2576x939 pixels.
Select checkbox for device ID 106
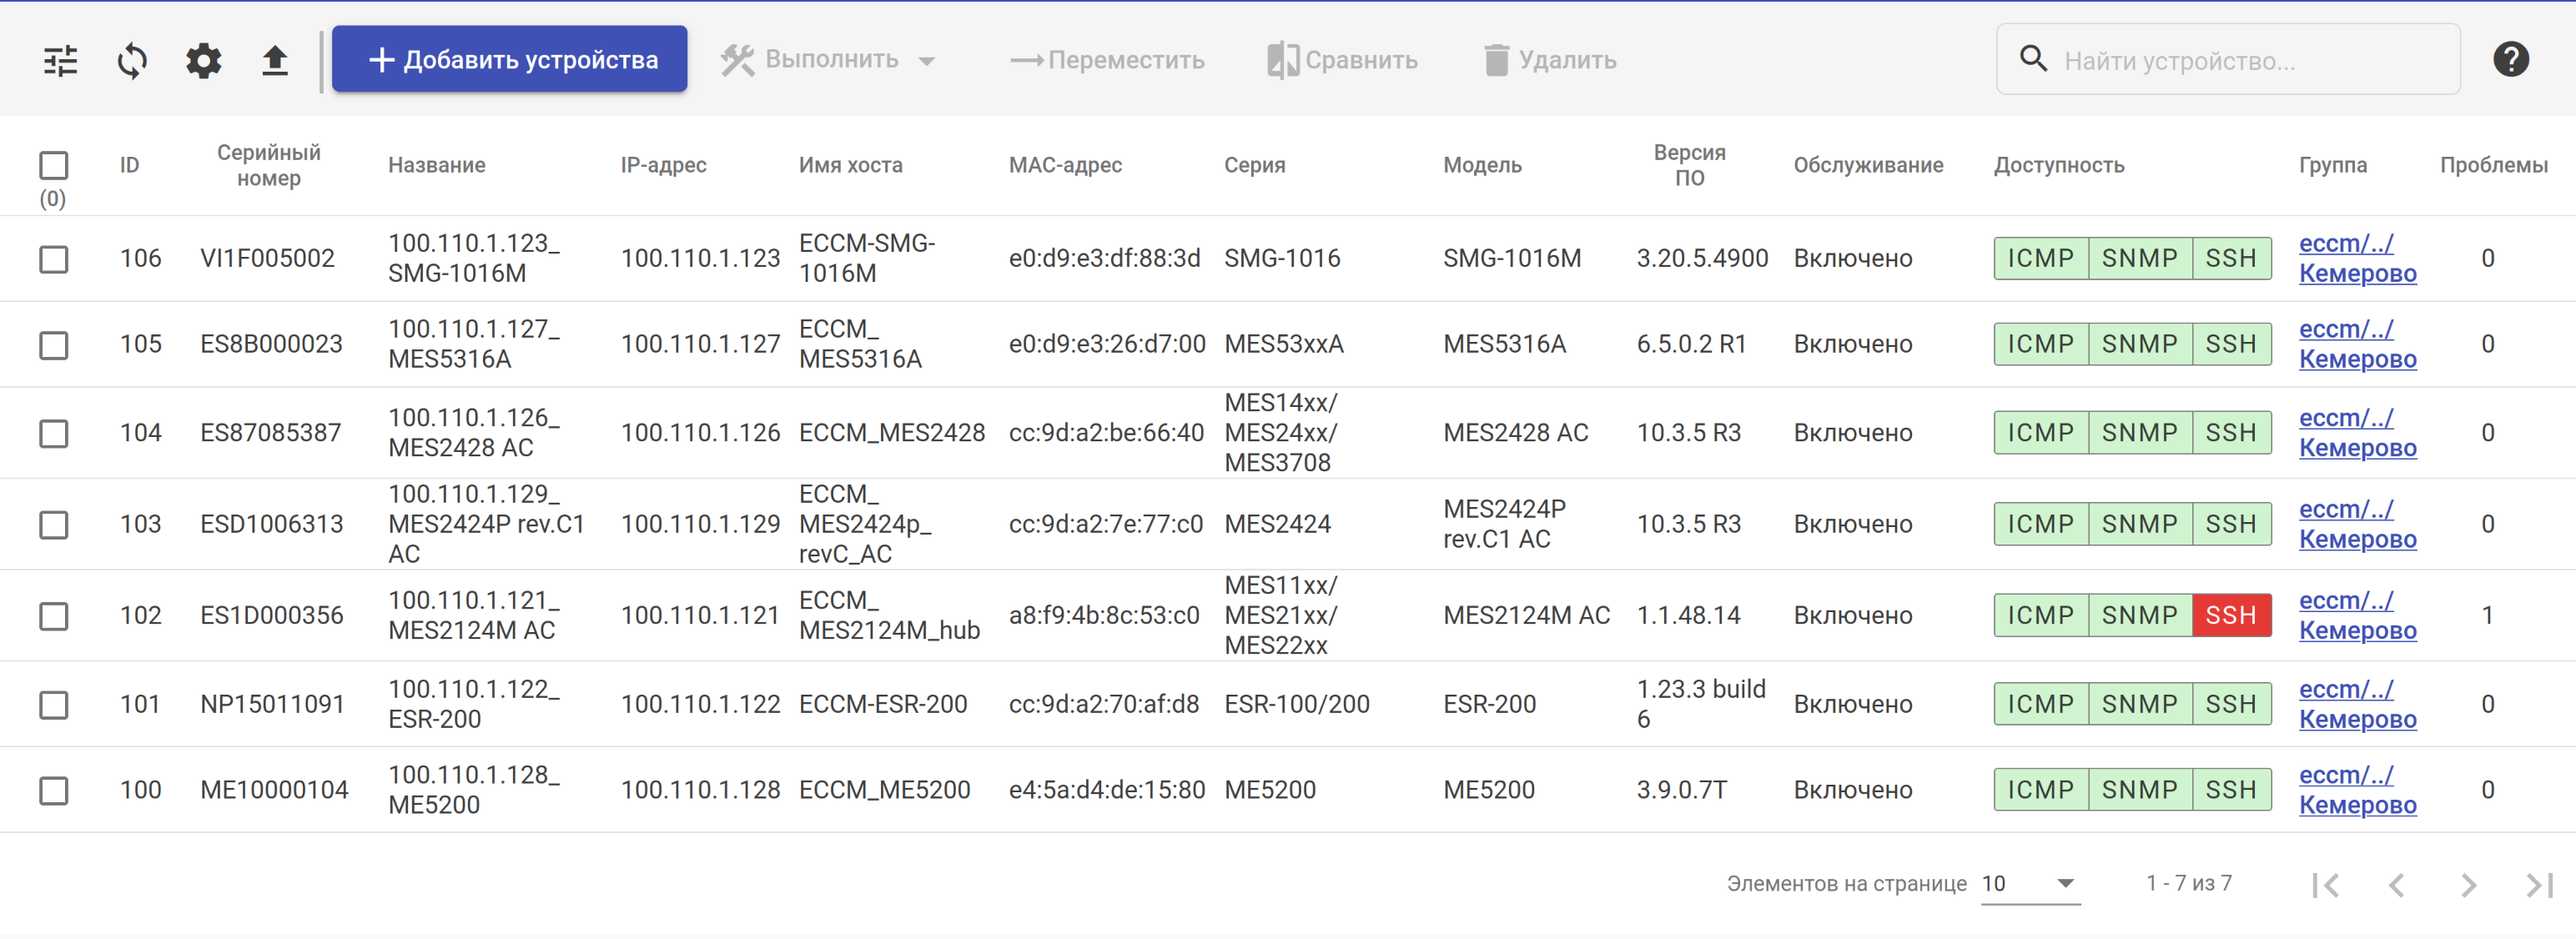pos(53,259)
